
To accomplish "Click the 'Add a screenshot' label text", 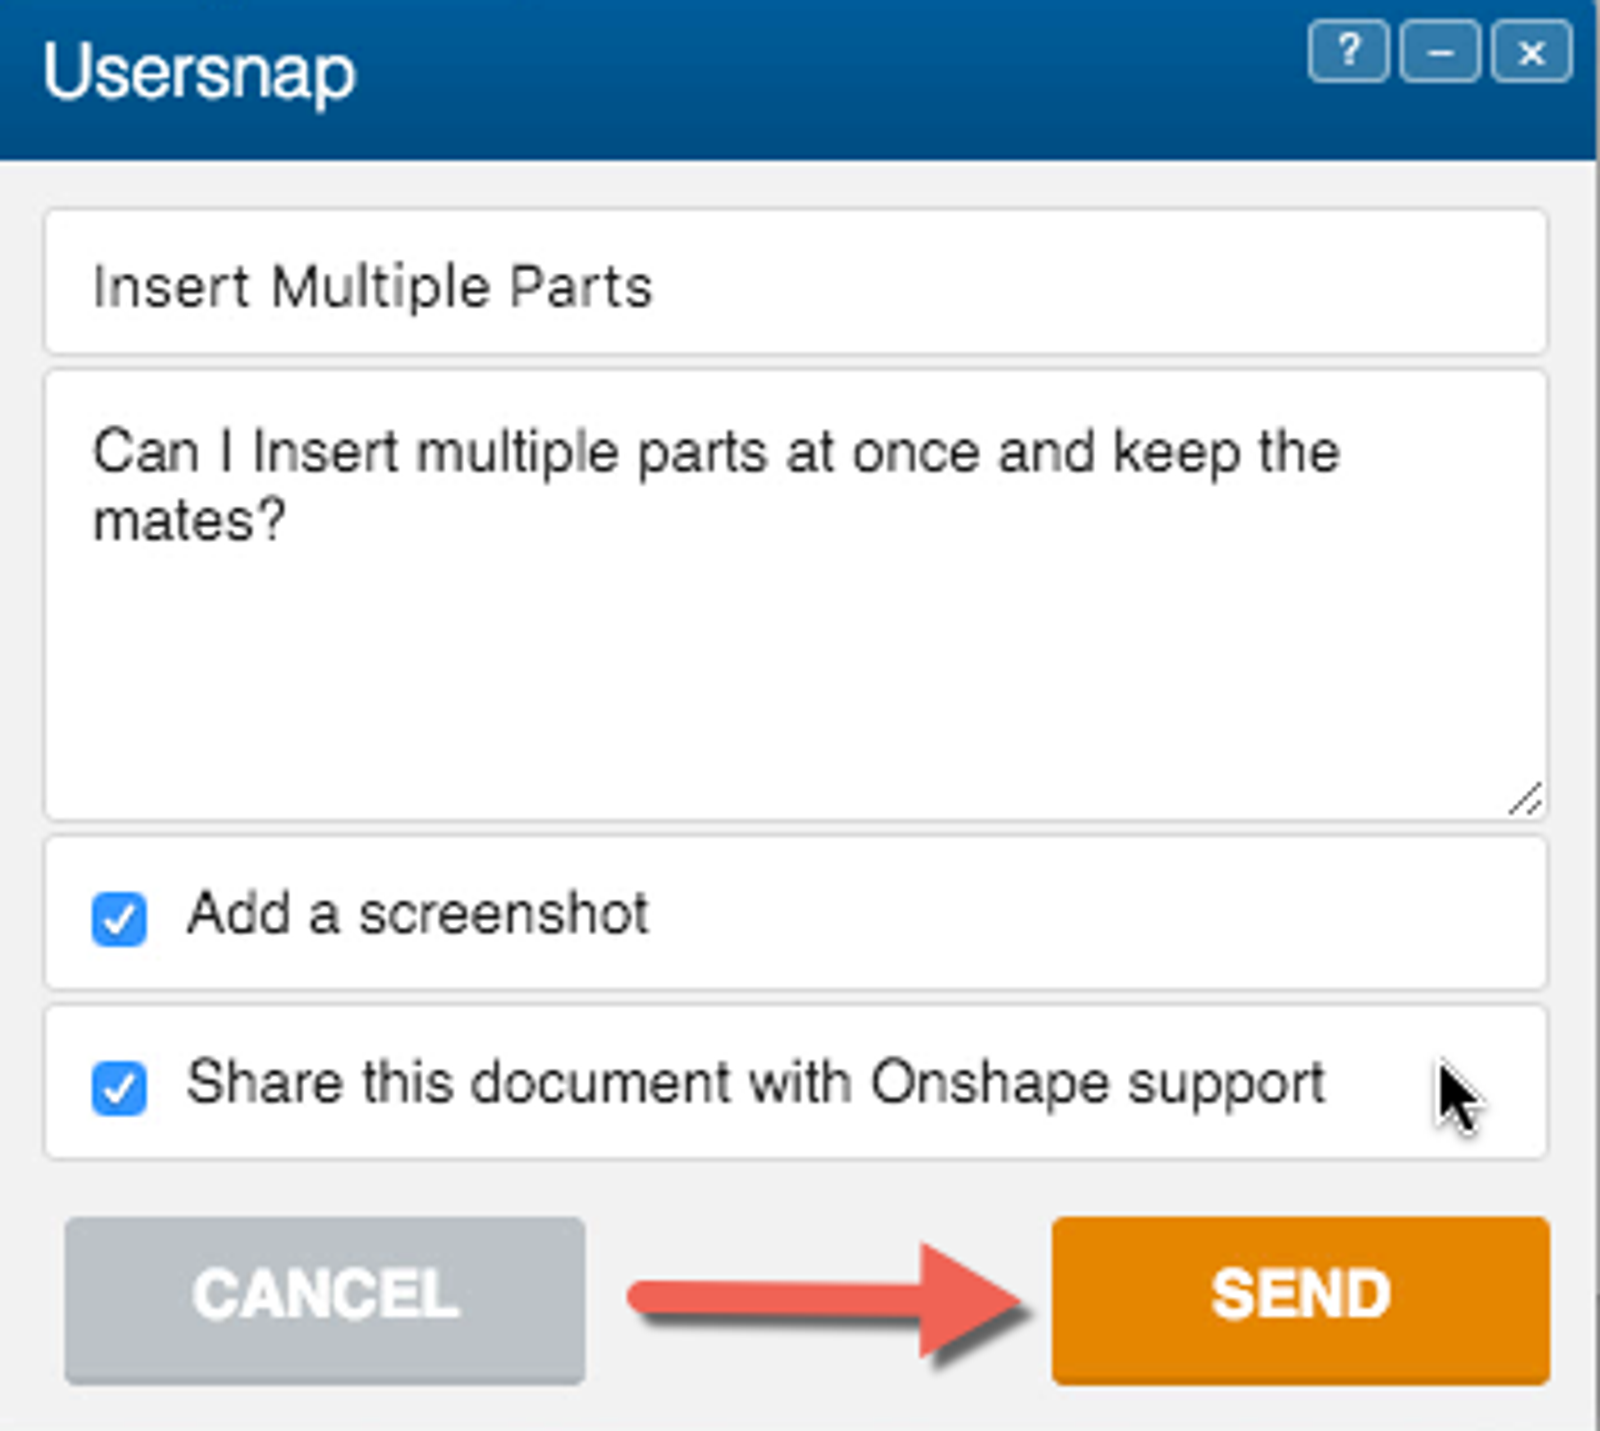I will pos(417,914).
